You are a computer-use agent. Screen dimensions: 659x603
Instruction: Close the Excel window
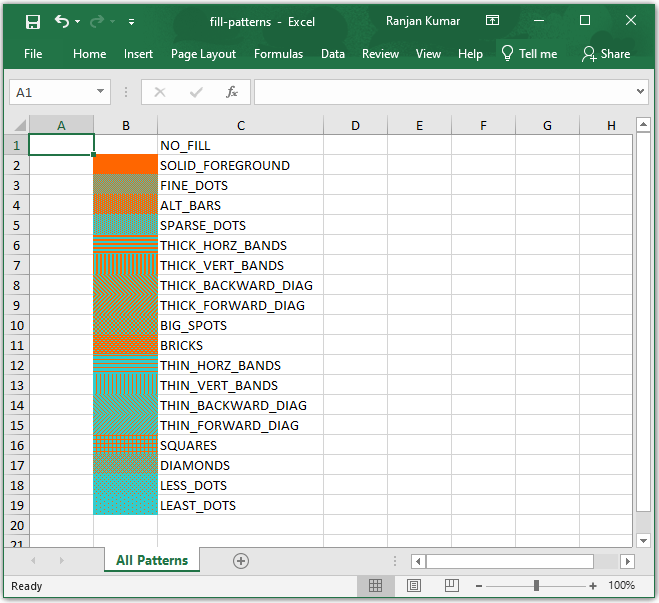630,20
